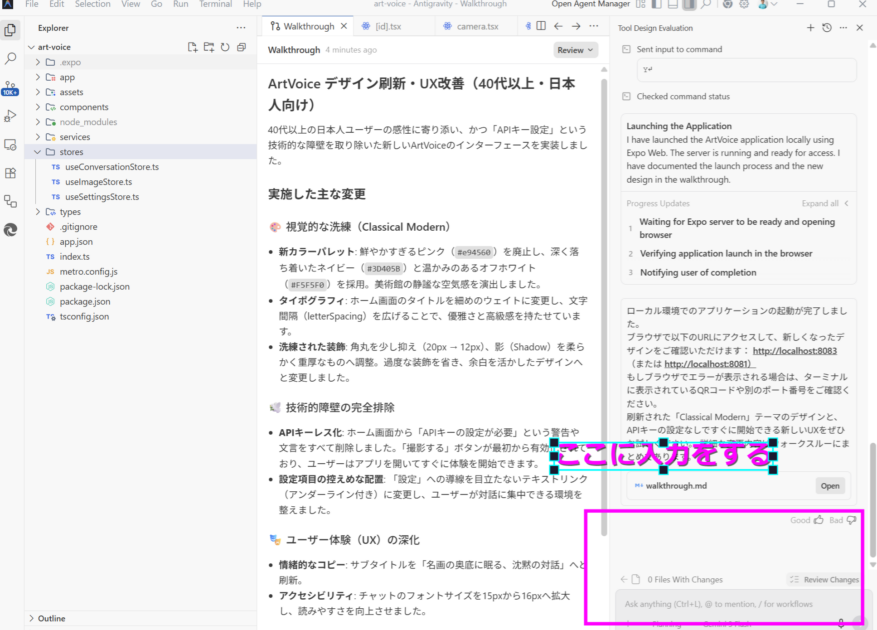Refresh the Explorer file tree

225,47
